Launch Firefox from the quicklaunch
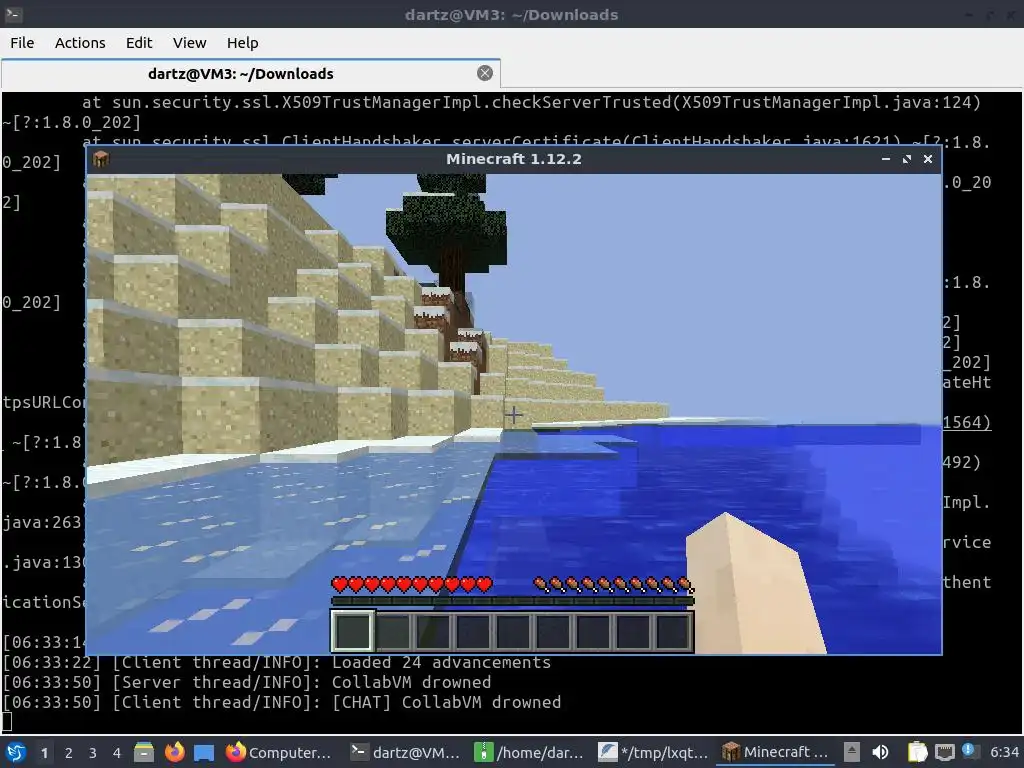The height and width of the screenshot is (768, 1024). click(174, 752)
